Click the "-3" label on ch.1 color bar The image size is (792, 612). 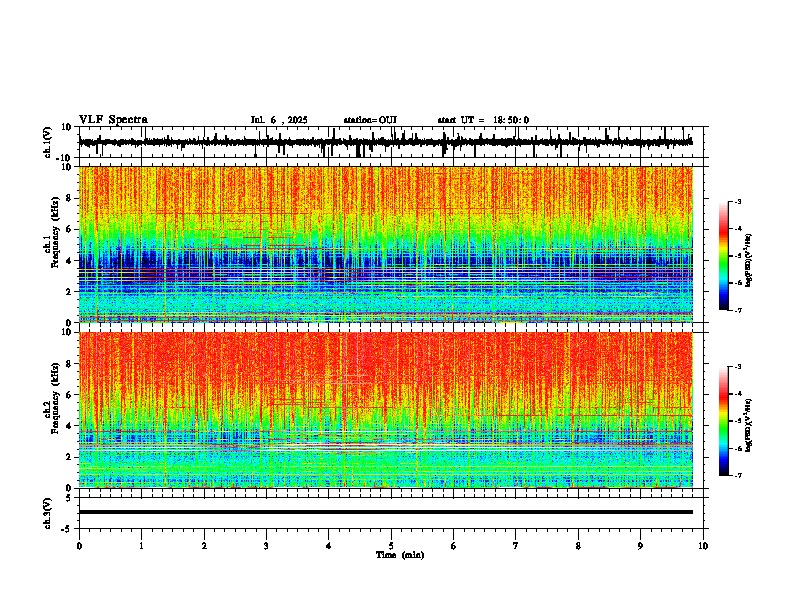click(x=737, y=201)
